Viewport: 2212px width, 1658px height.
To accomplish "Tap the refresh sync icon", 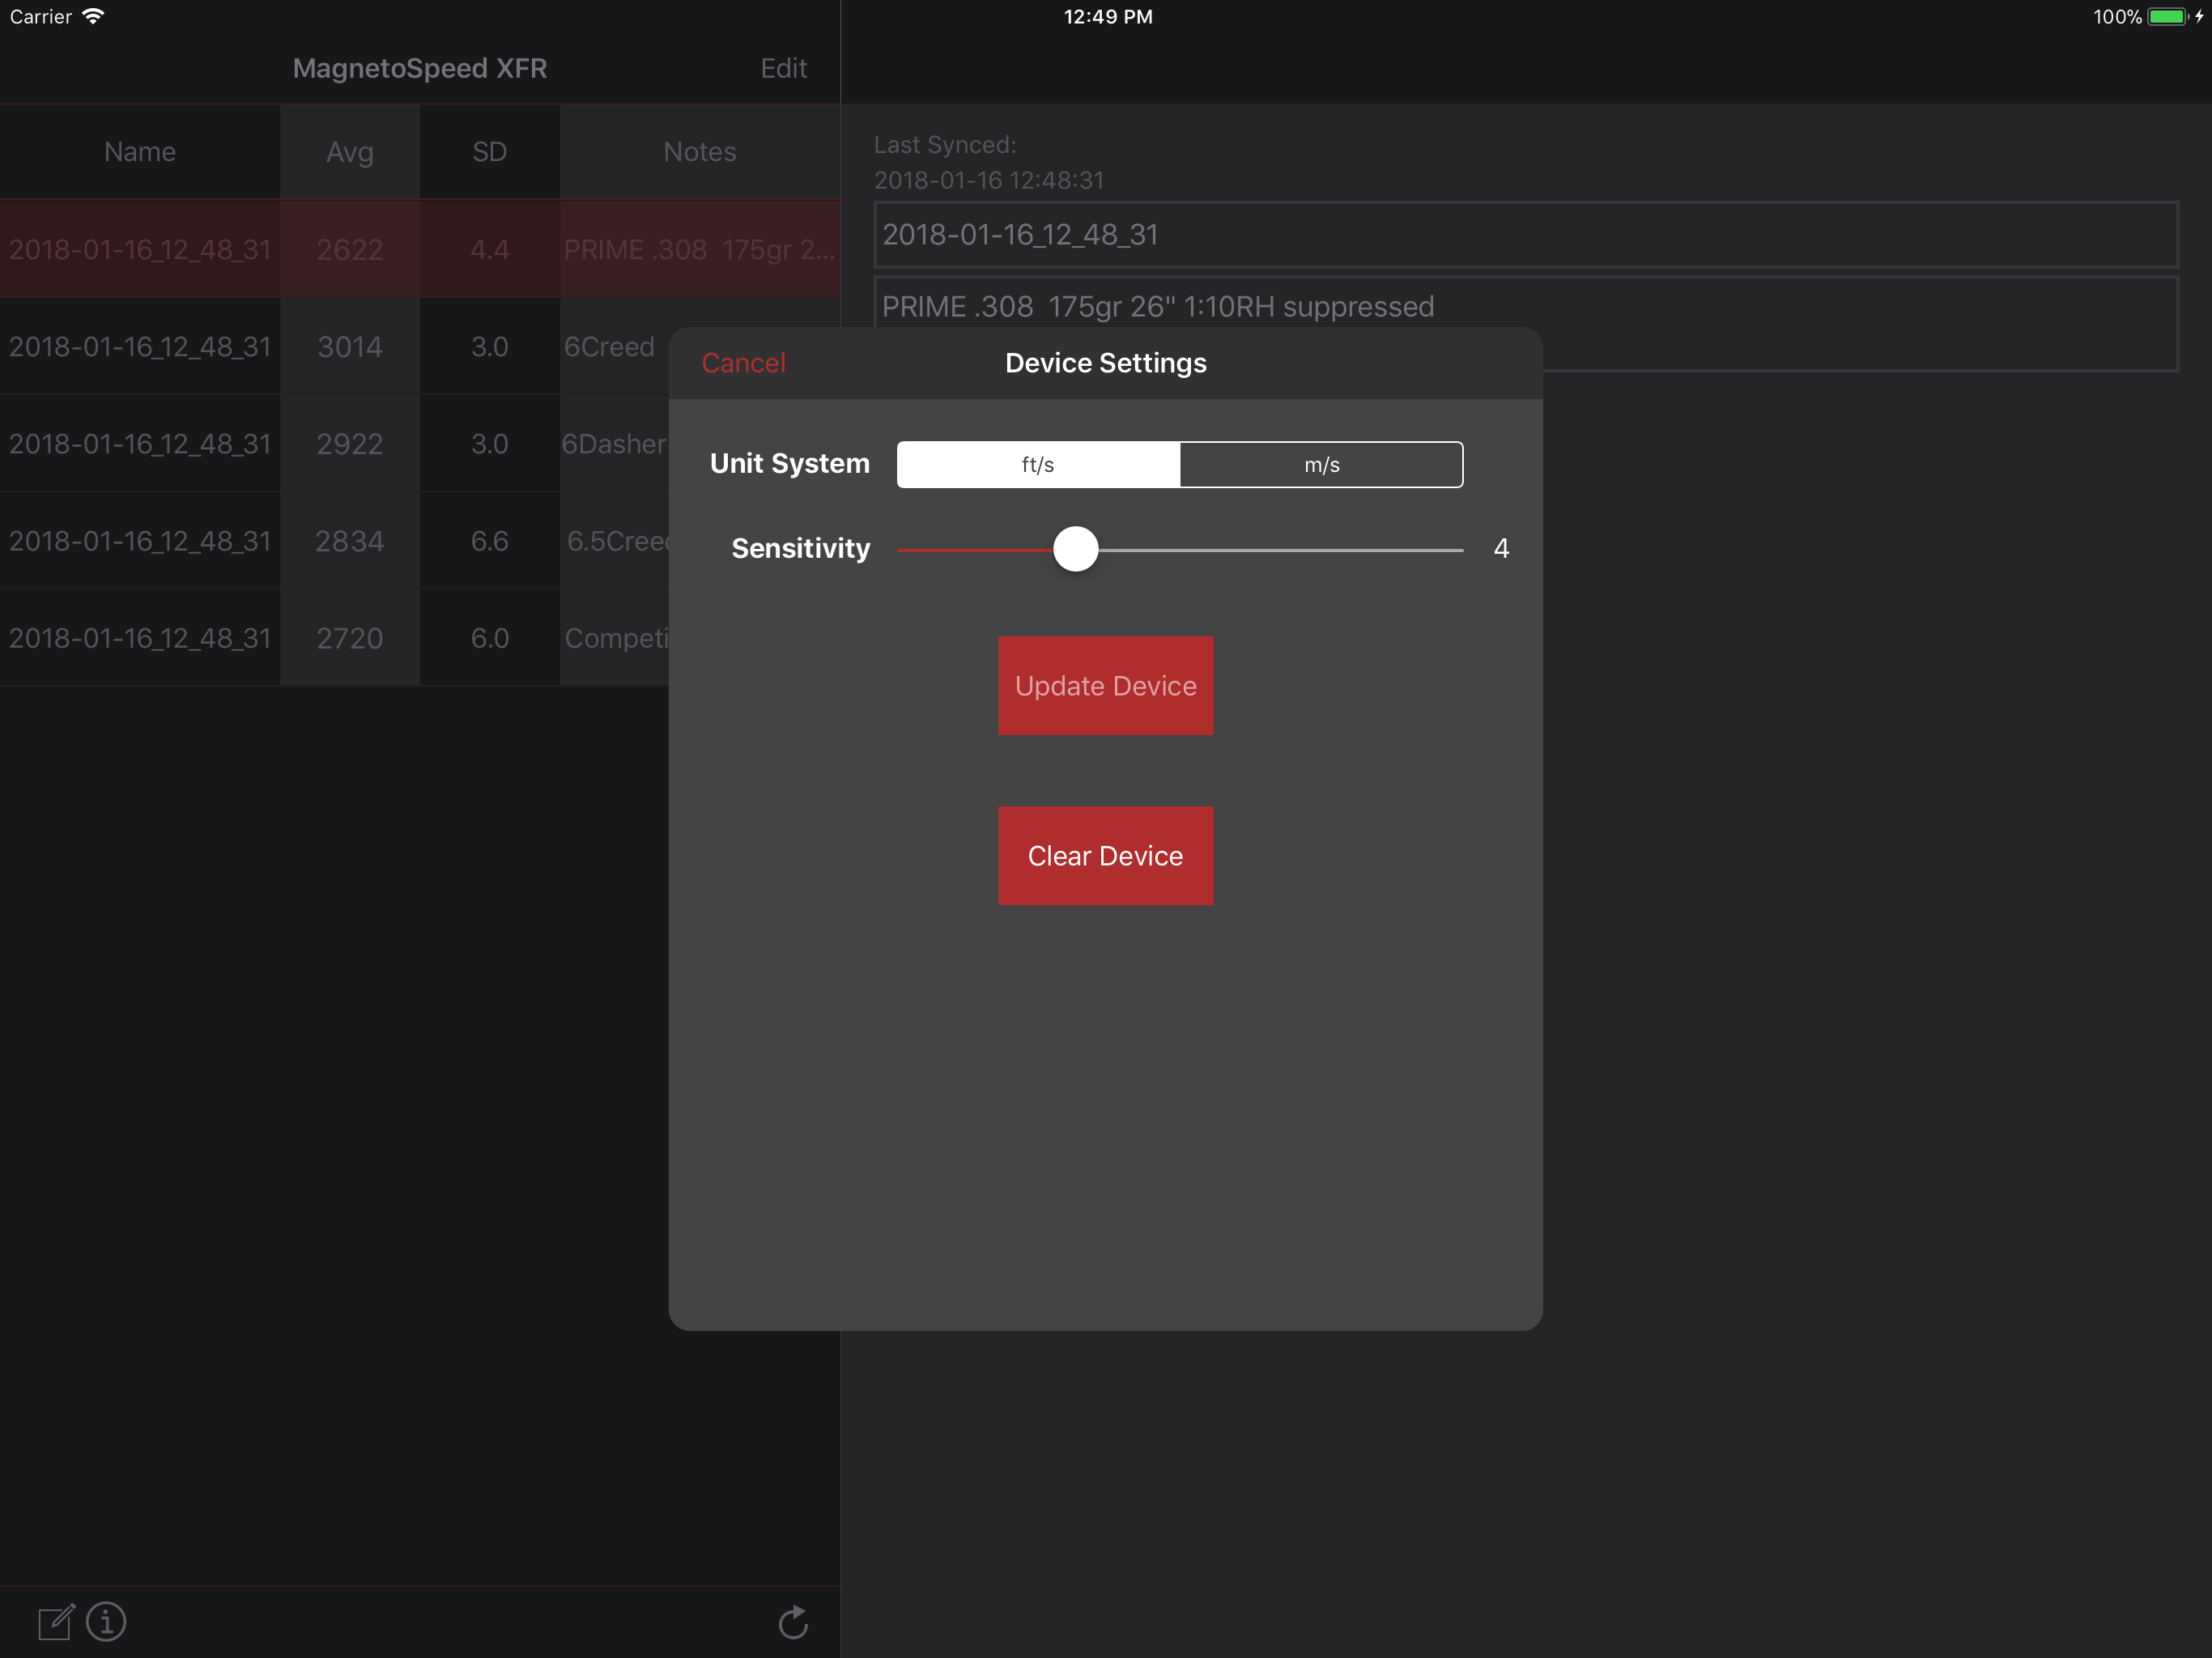I will (x=793, y=1621).
